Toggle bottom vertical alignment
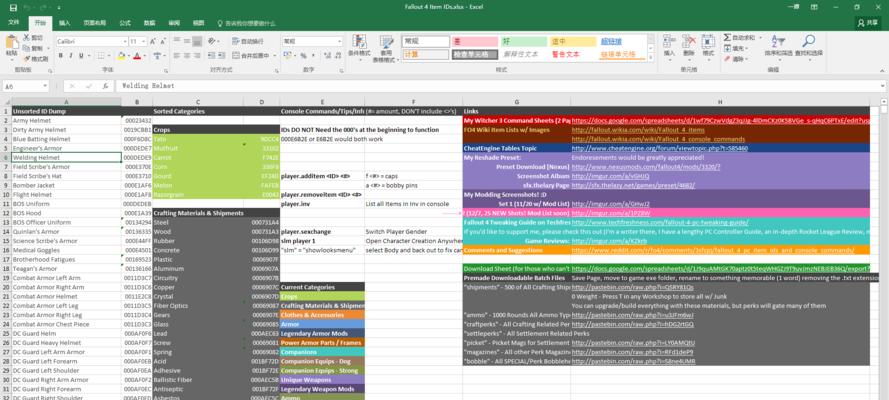 [x=197, y=41]
